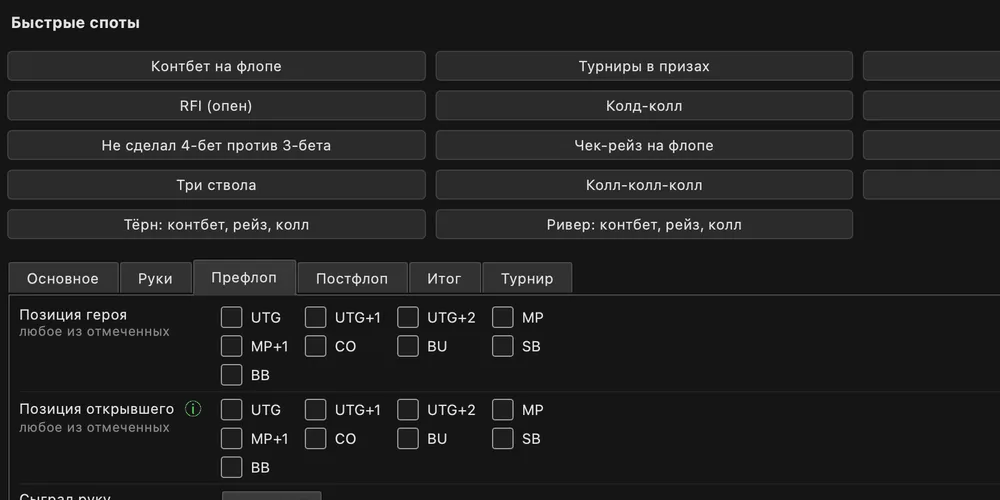The height and width of the screenshot is (500, 1000).
Task: Click the Колл-колл-колл button
Action: (644, 185)
